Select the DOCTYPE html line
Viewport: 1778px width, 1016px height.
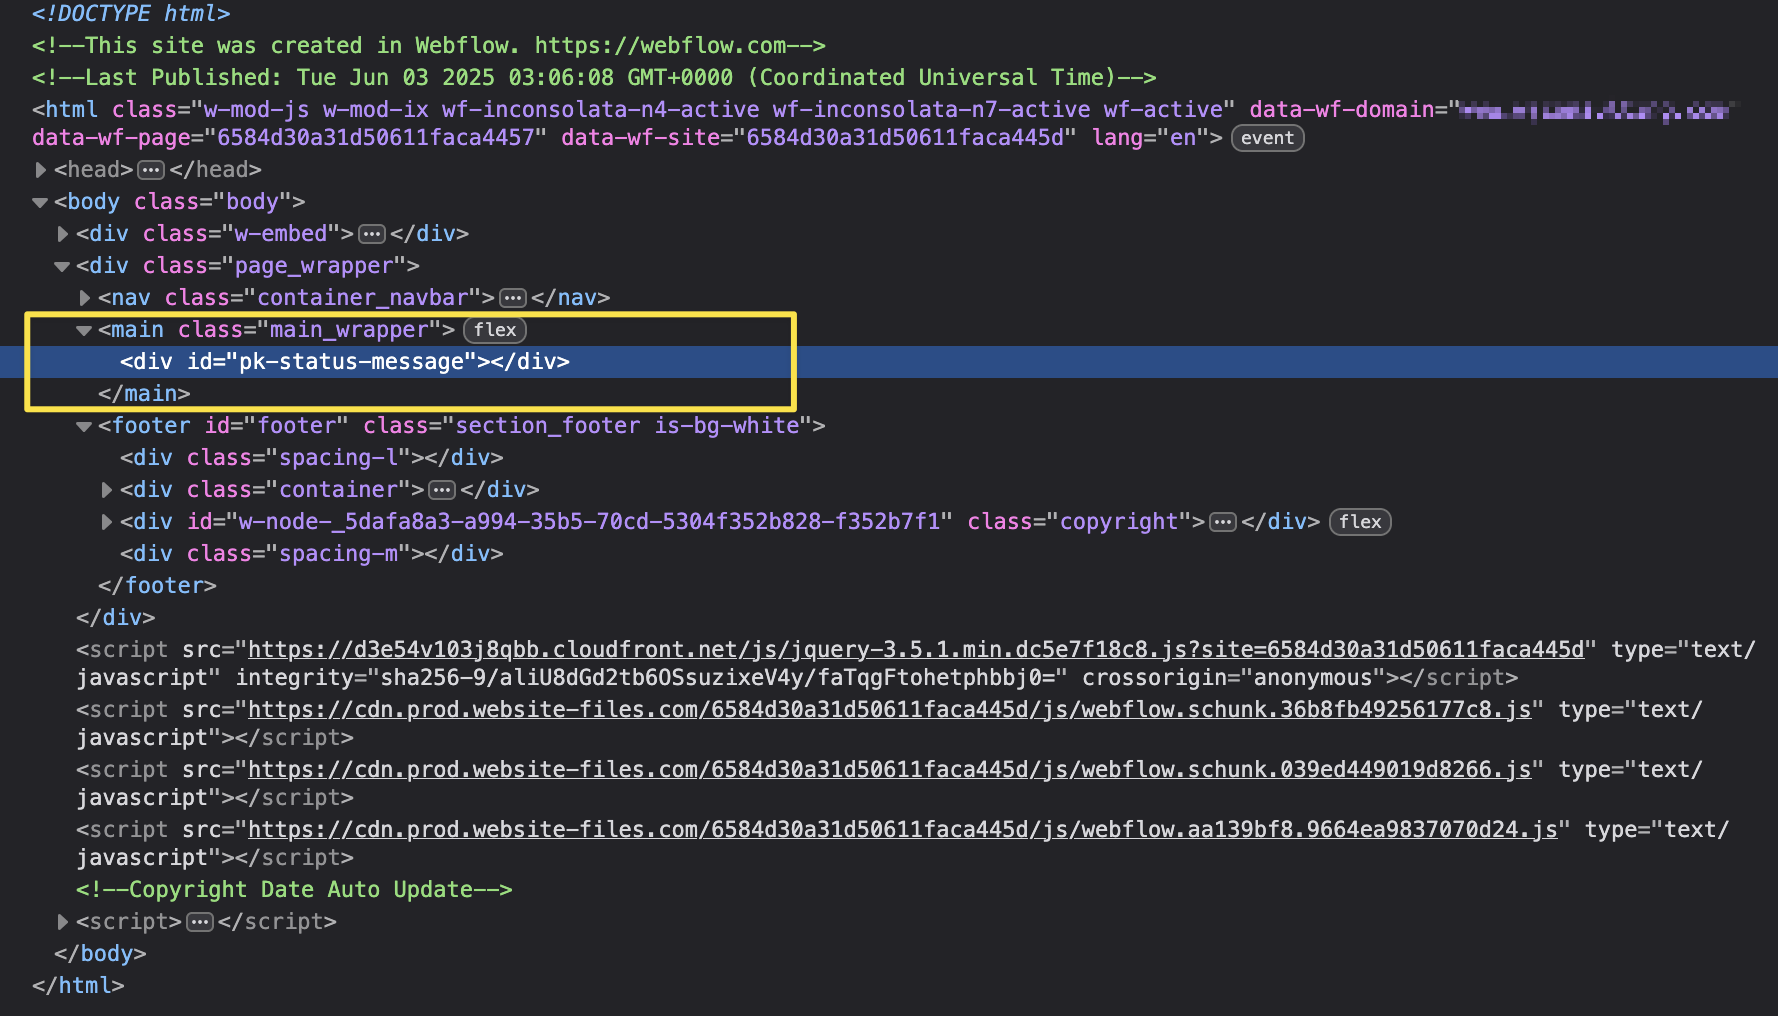[x=131, y=14]
